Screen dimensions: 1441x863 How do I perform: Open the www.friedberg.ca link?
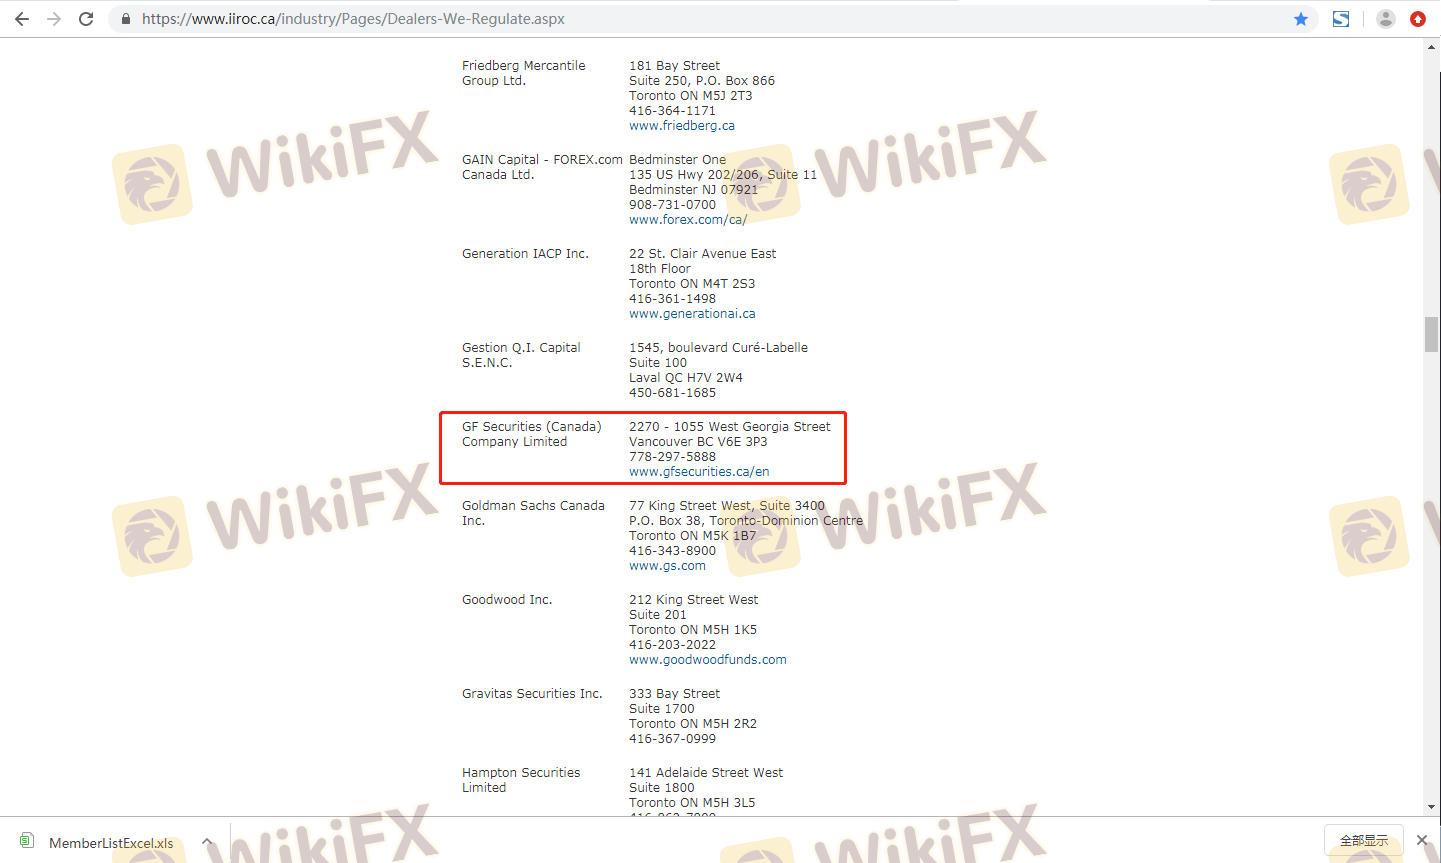tap(681, 126)
